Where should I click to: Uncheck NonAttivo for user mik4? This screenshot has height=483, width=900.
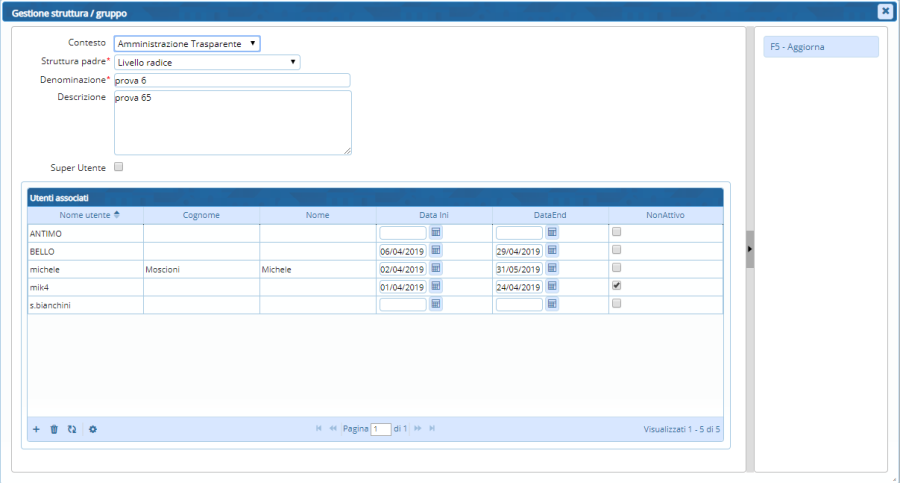(x=617, y=285)
